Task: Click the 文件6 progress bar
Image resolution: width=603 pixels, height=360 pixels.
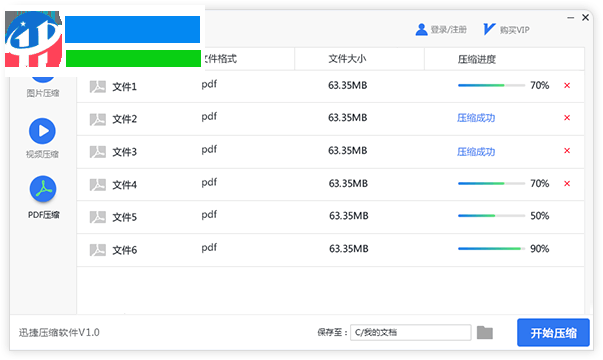Action: pyautogui.click(x=491, y=249)
